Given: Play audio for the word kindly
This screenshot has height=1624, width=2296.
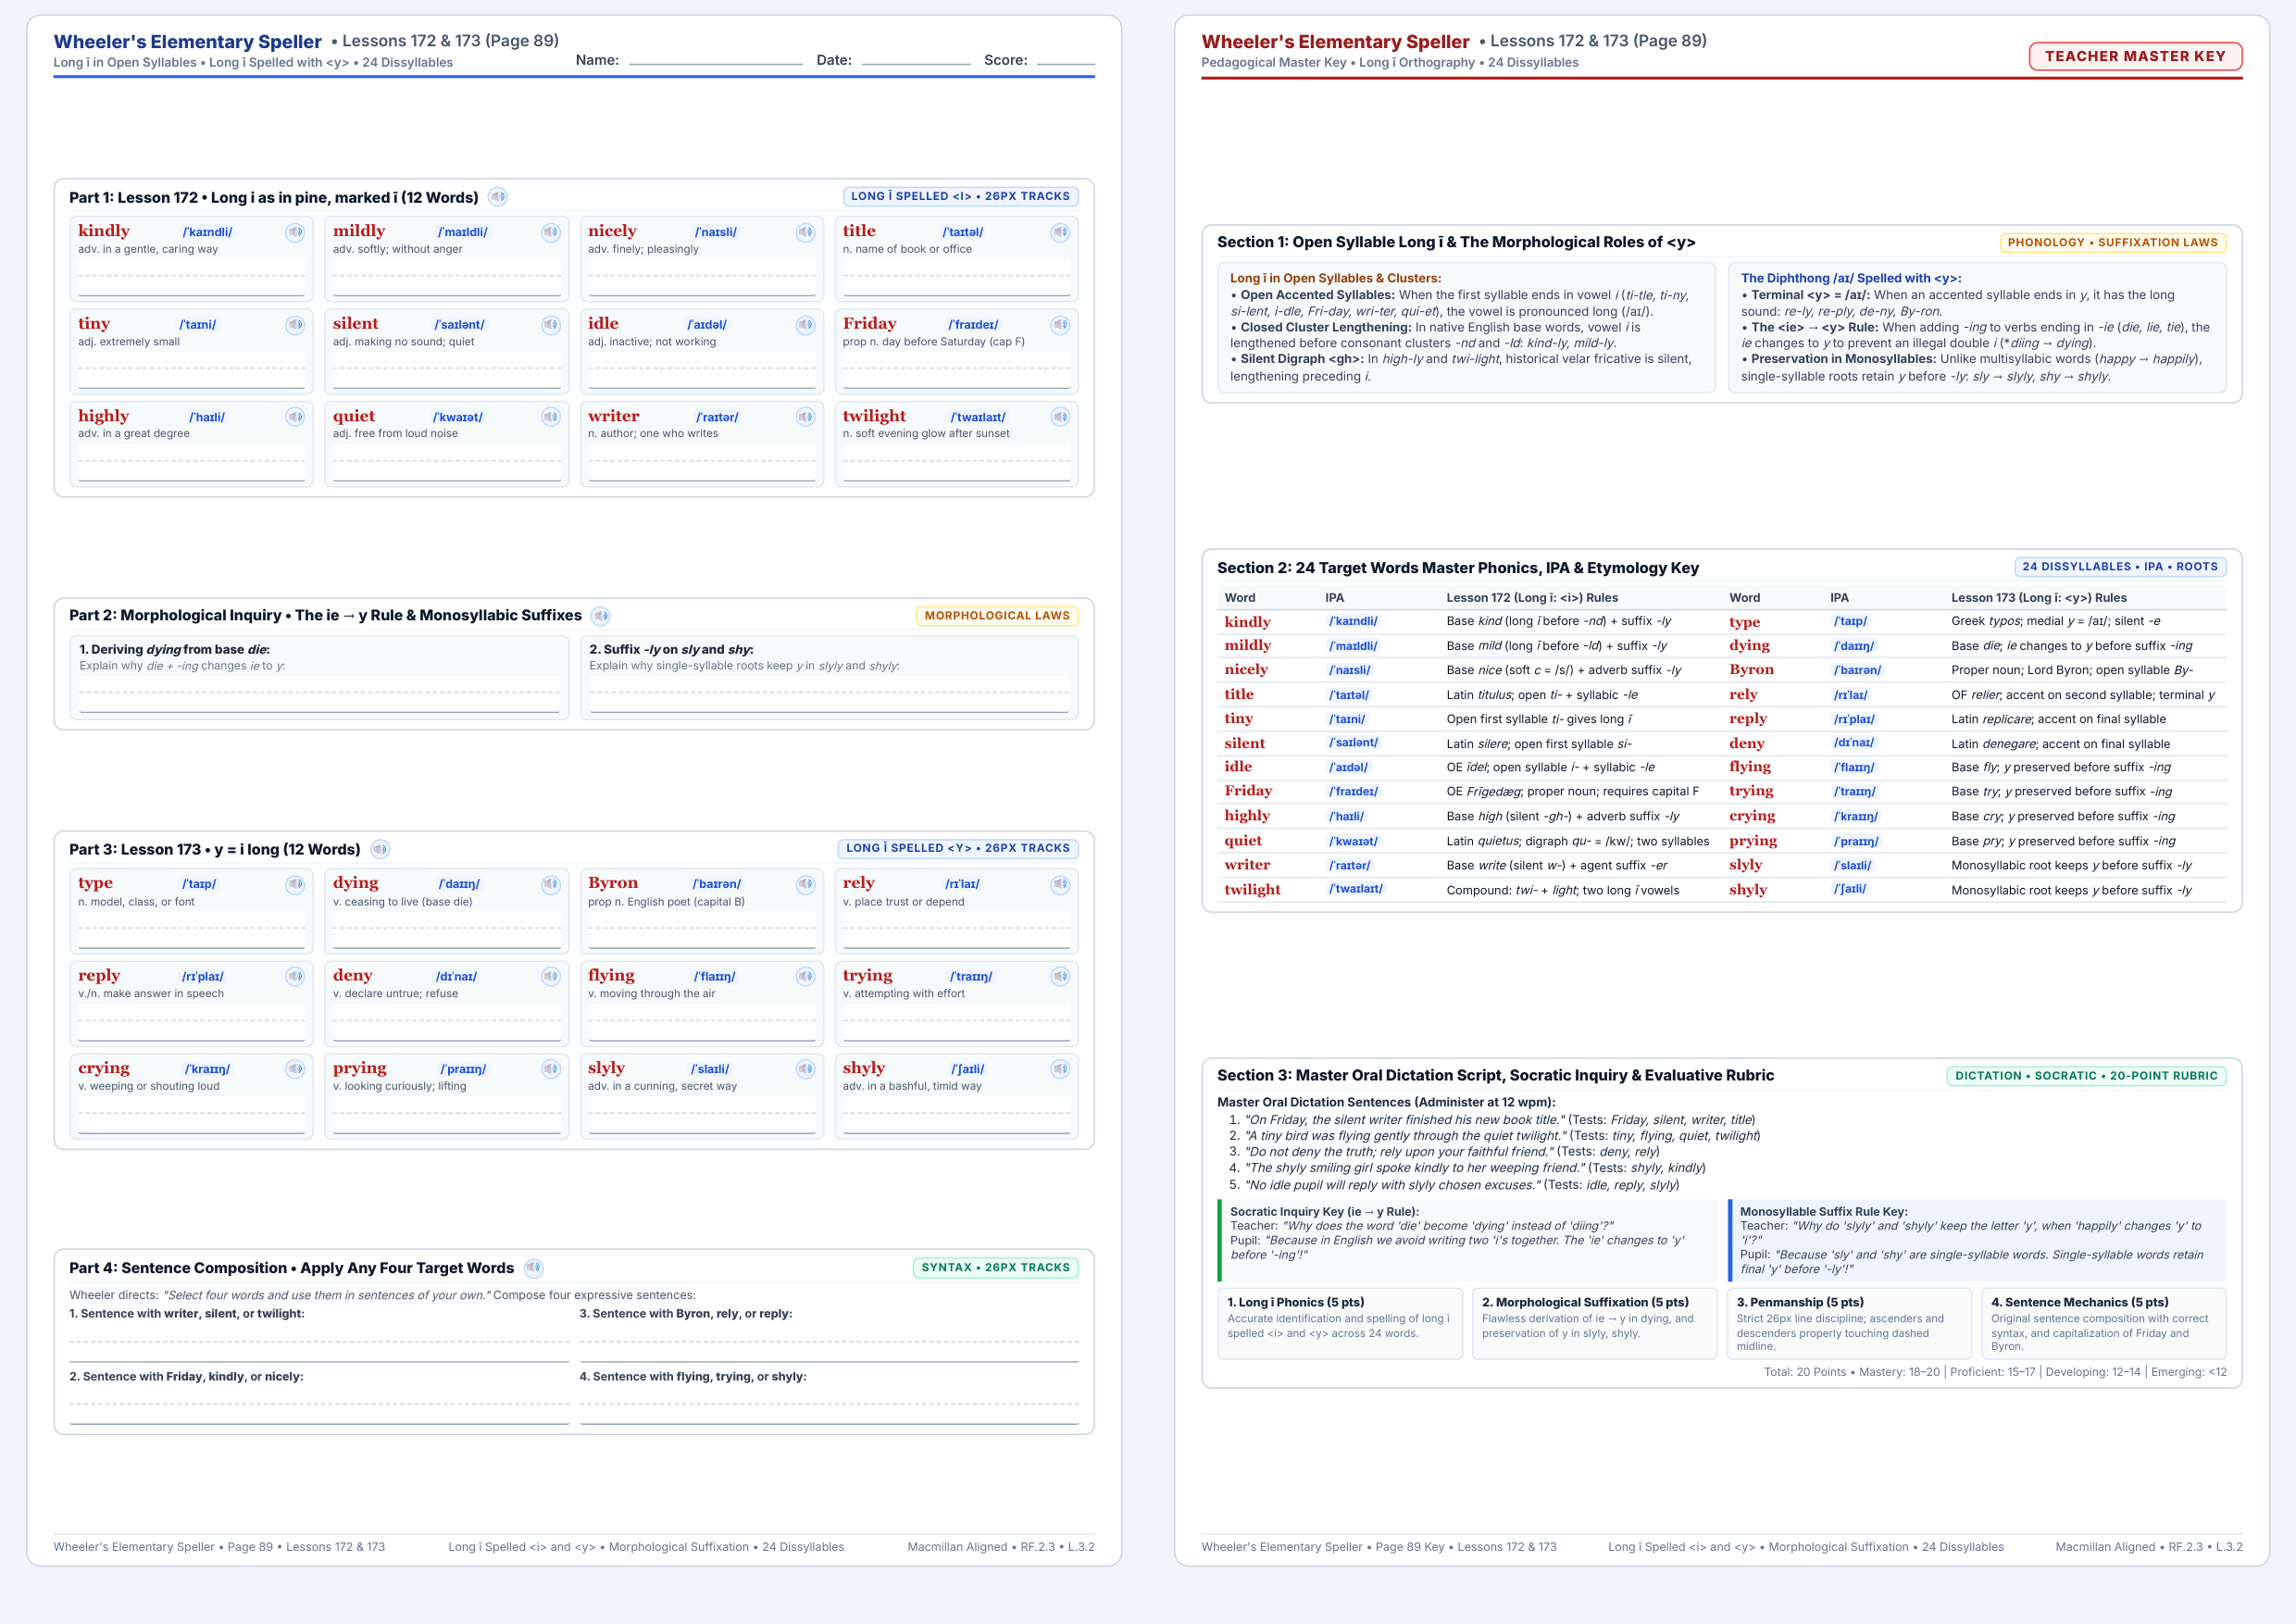Looking at the screenshot, I should (295, 232).
